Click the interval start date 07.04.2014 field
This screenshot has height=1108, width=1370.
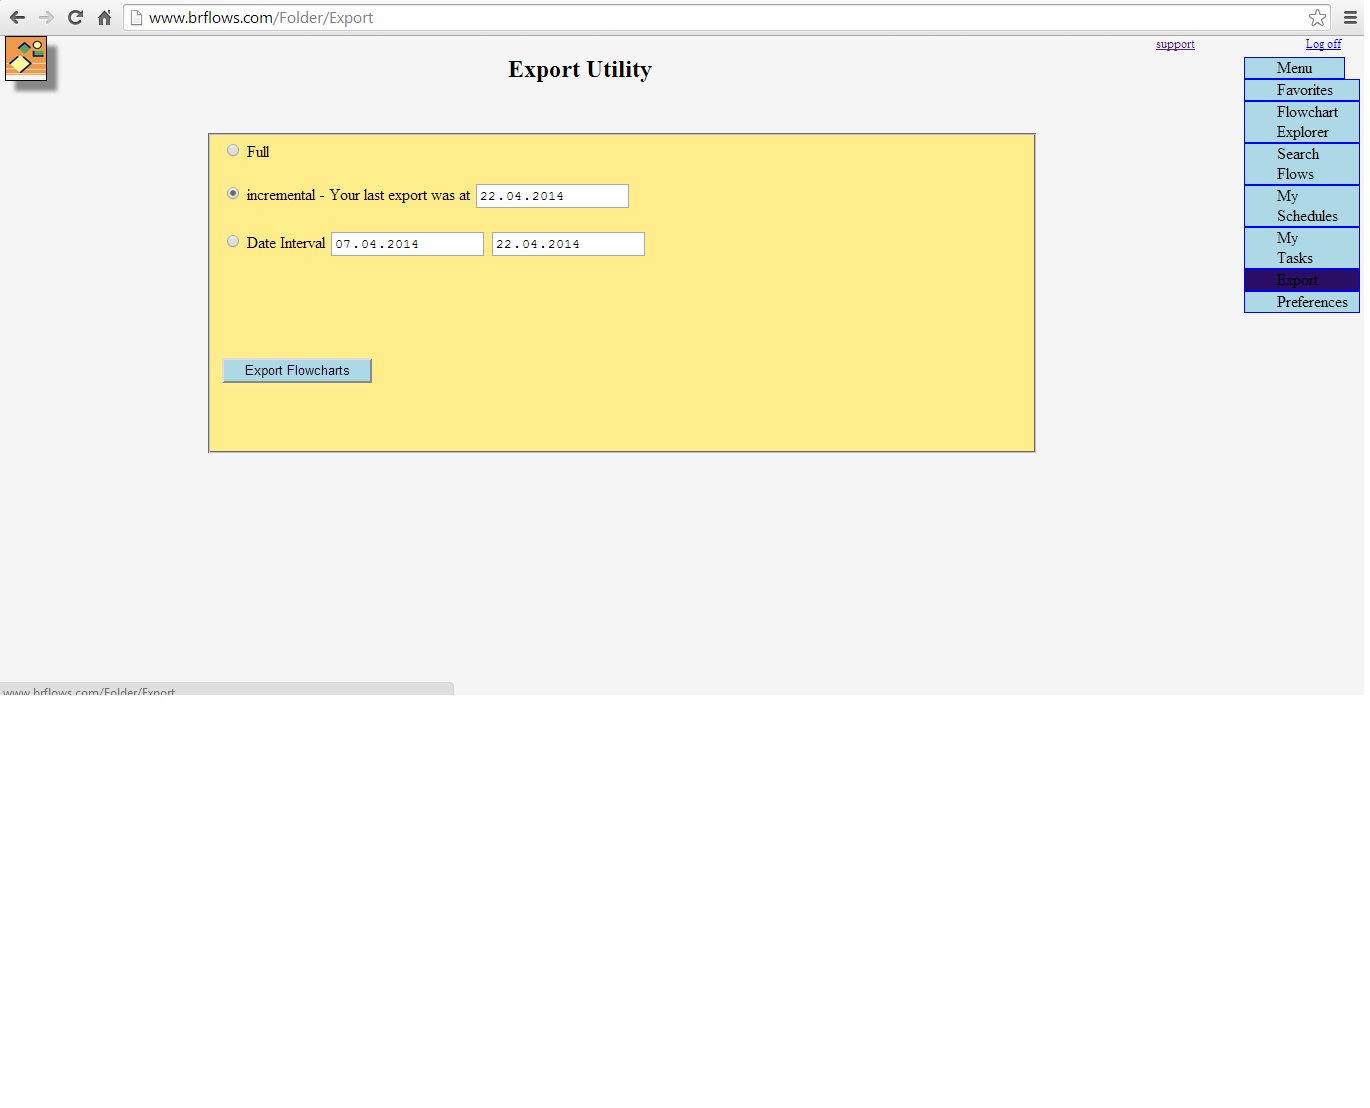point(407,244)
